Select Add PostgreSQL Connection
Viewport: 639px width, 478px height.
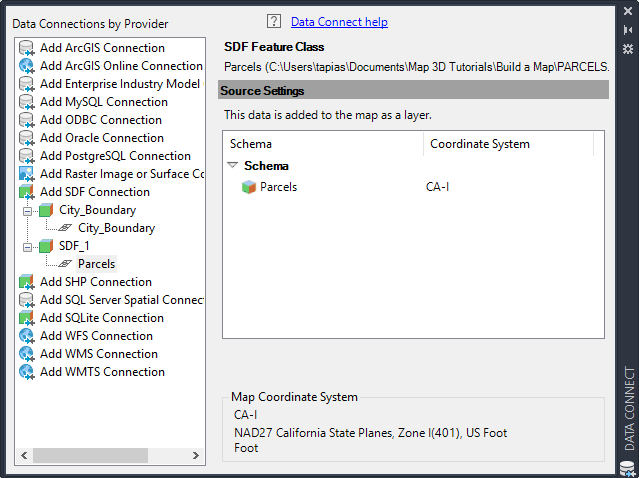(115, 156)
